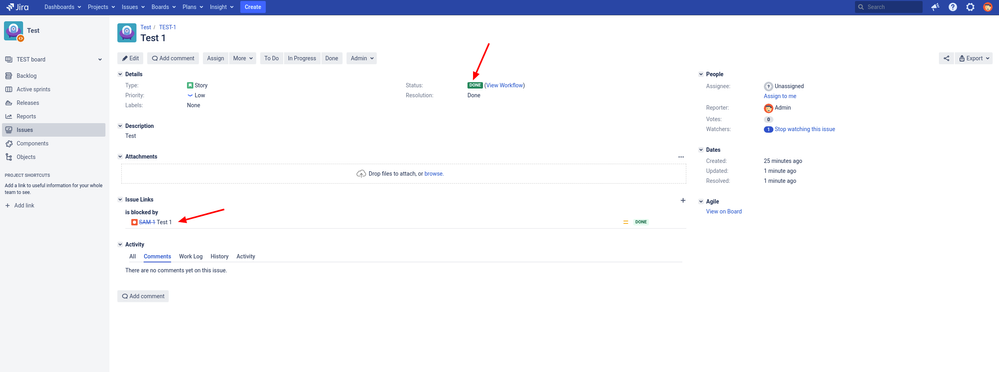Click the browse link in Attachments
999x372 pixels.
tap(433, 174)
